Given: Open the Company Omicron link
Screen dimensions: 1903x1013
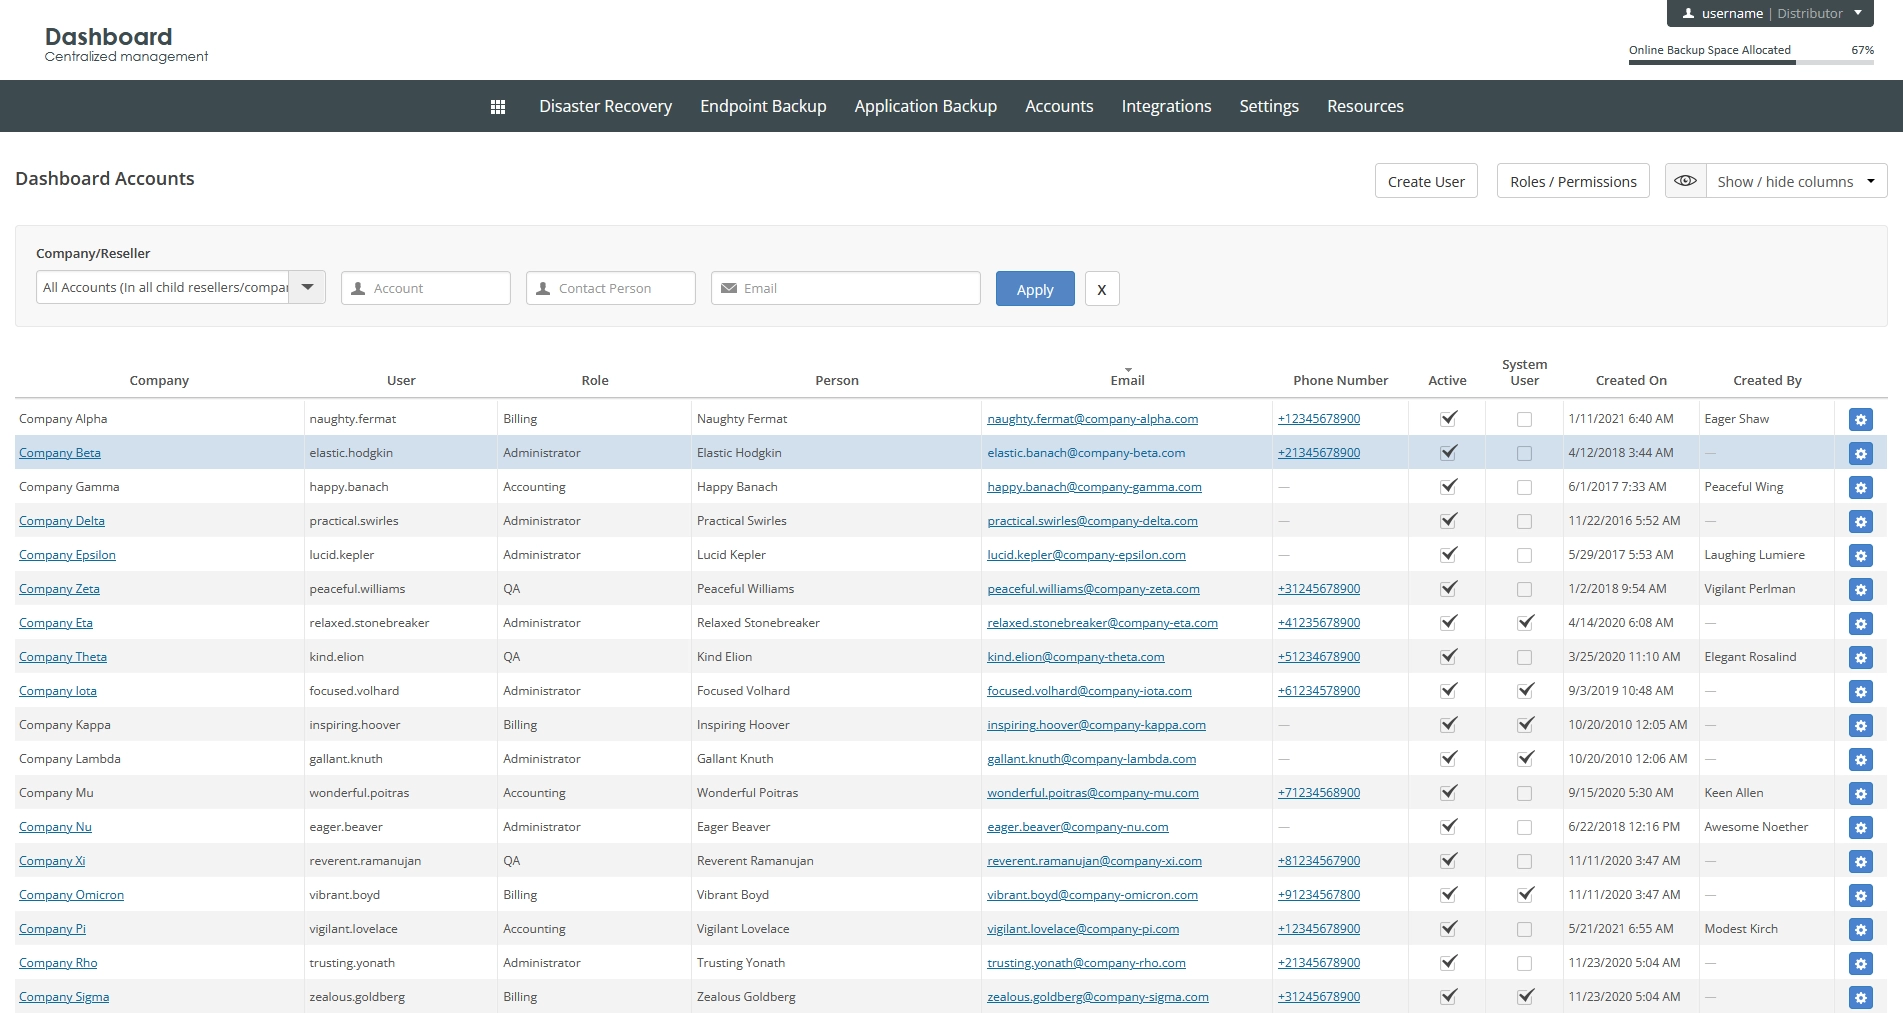Looking at the screenshot, I should coord(71,895).
